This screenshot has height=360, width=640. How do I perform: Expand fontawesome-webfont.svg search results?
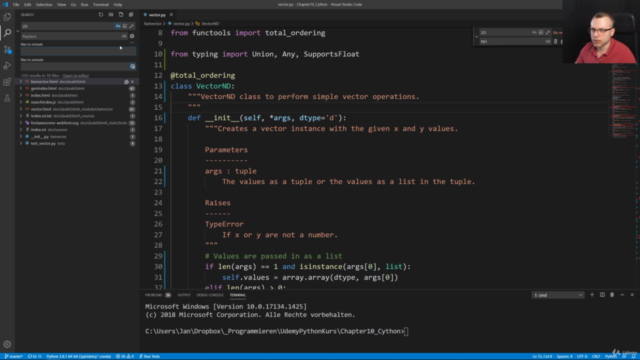point(21,123)
